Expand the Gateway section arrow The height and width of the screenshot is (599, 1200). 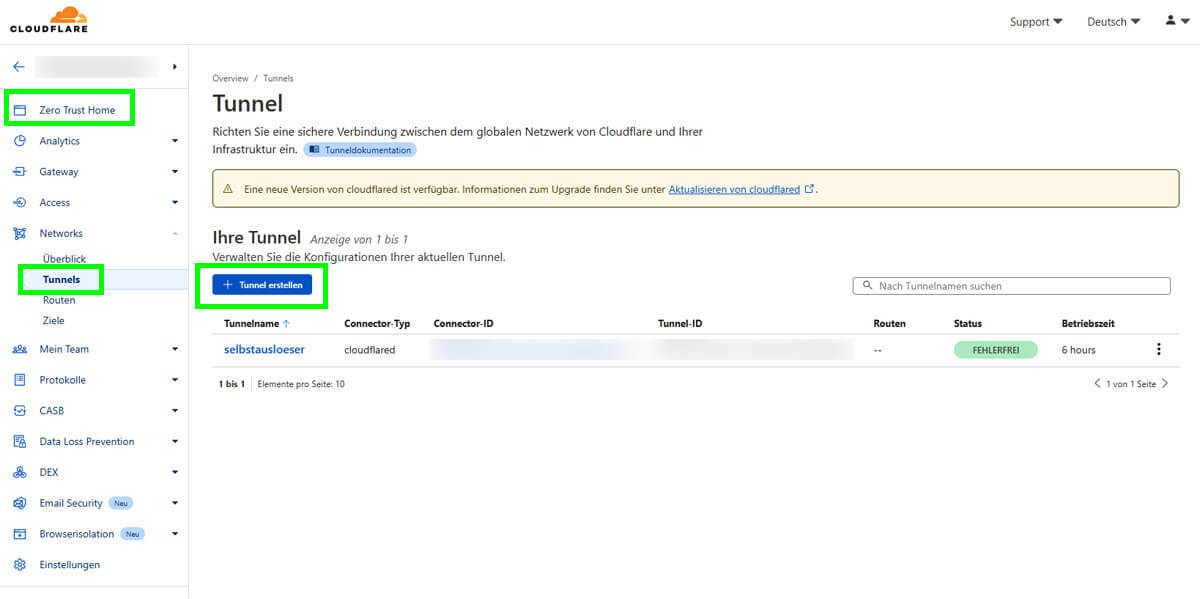click(175, 172)
